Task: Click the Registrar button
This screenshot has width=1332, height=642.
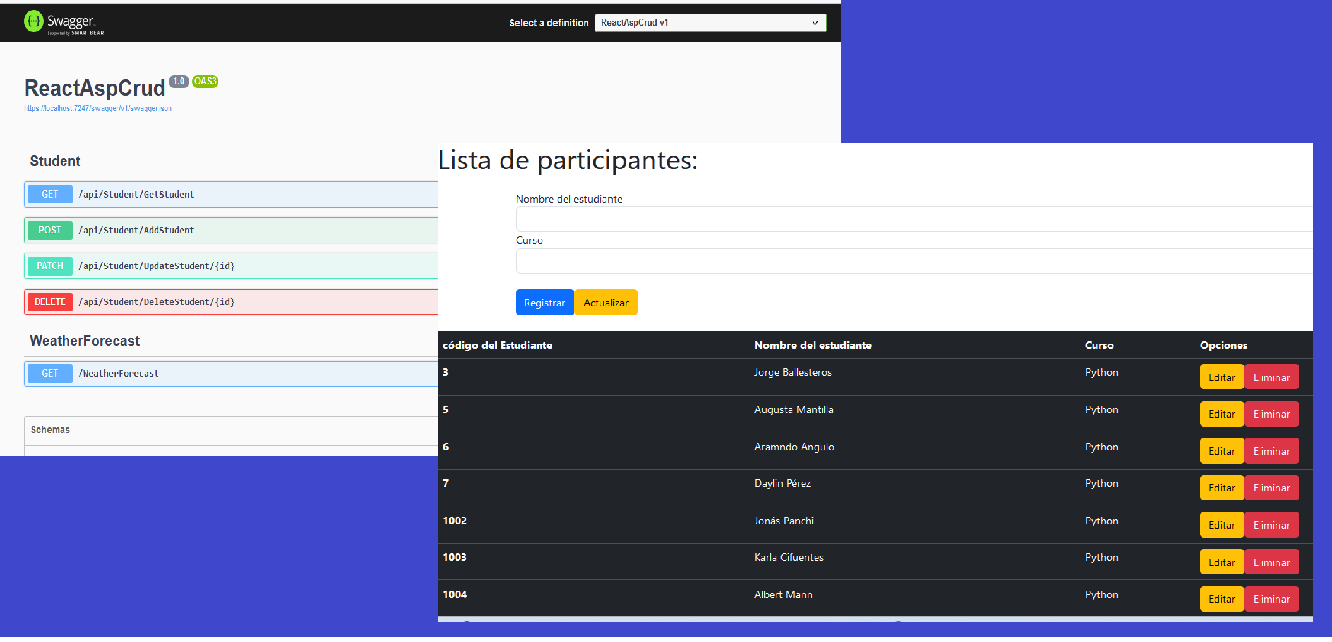Action: click(x=545, y=302)
